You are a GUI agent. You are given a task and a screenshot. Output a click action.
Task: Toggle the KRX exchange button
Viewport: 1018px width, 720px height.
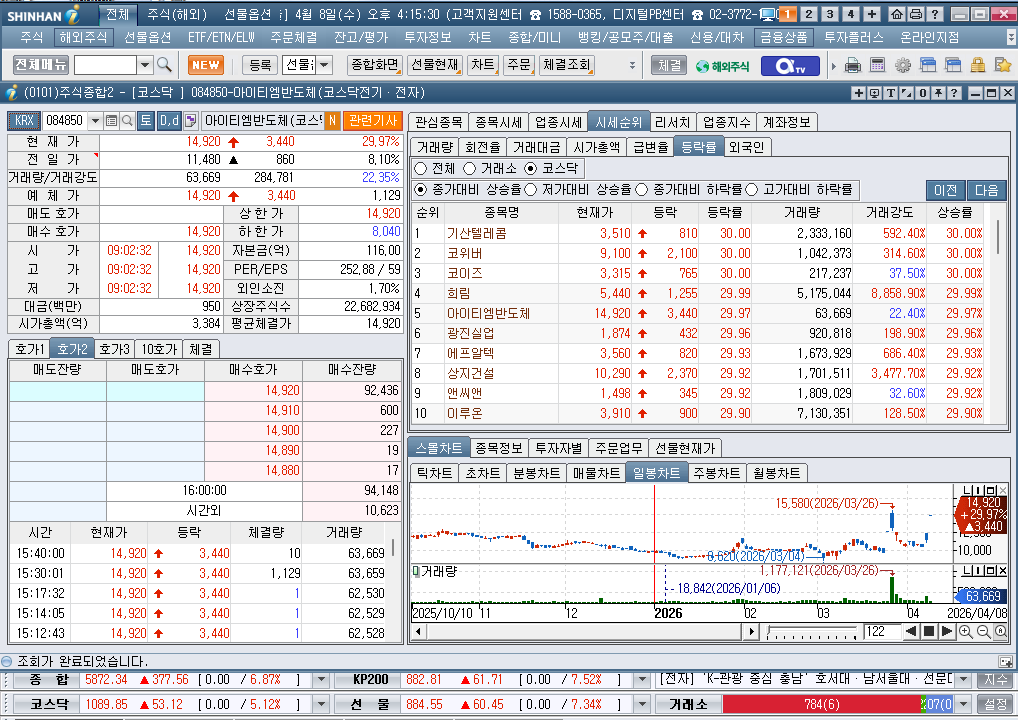pos(24,121)
